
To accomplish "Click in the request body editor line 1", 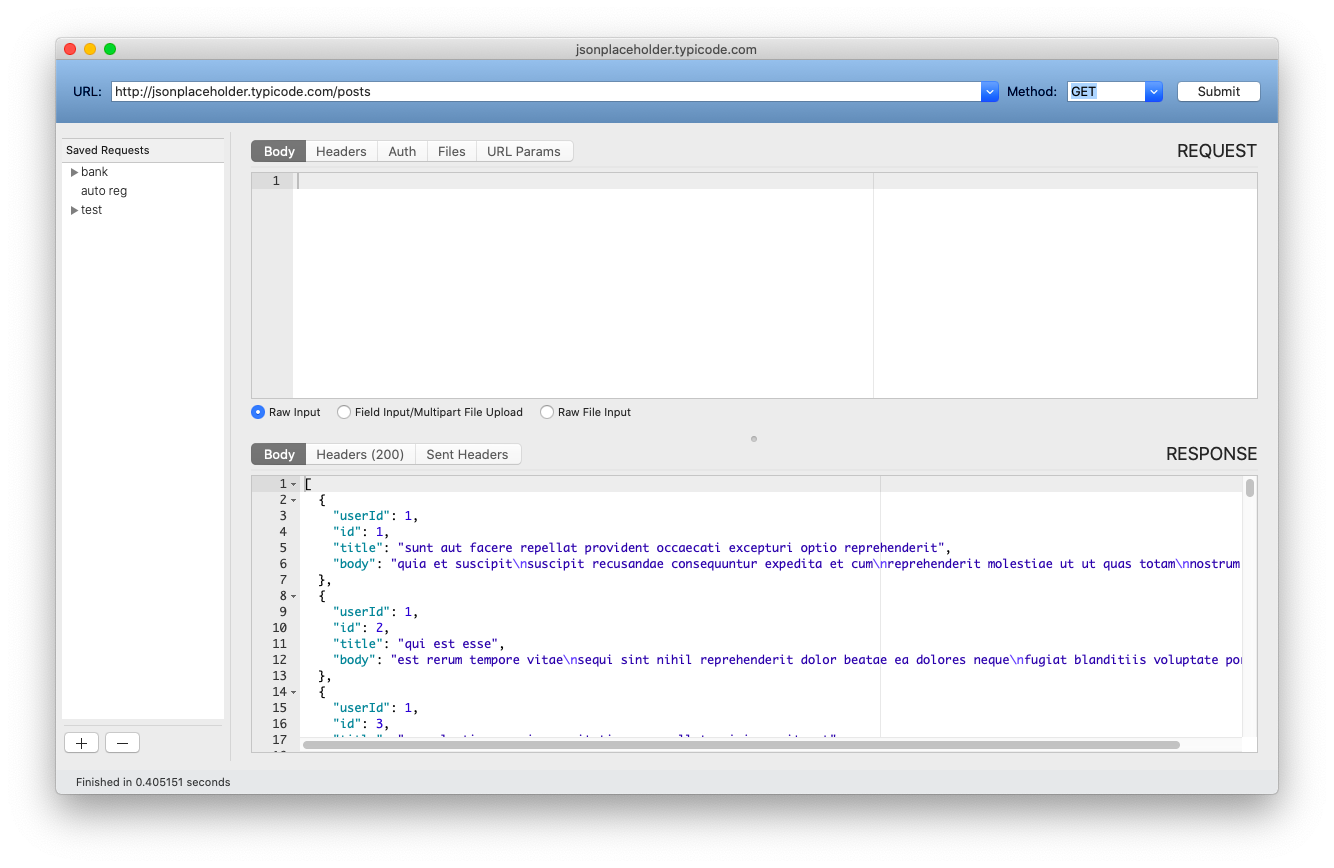I will point(775,181).
